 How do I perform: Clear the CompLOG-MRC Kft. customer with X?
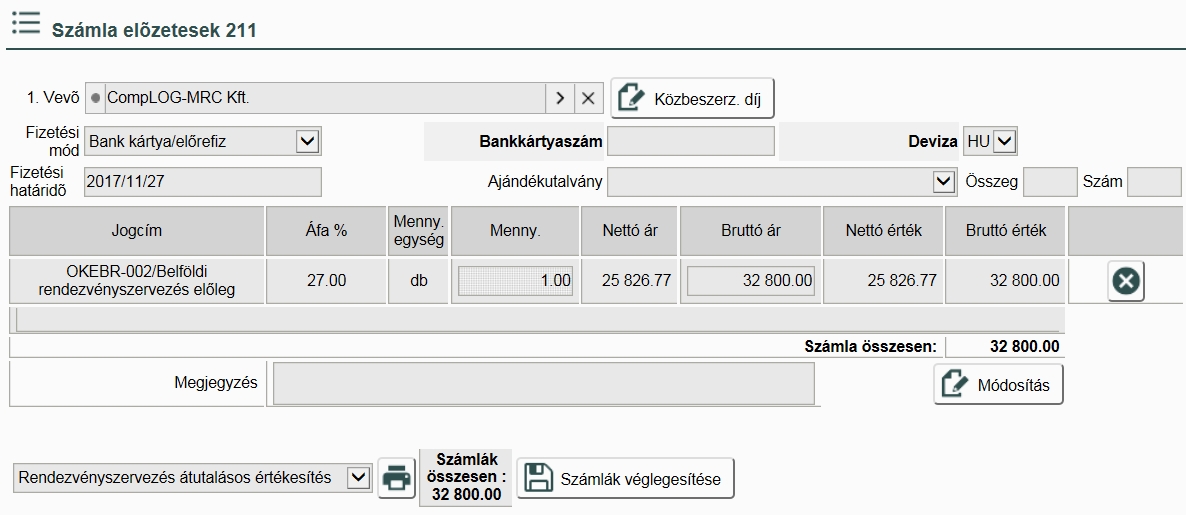[x=588, y=98]
